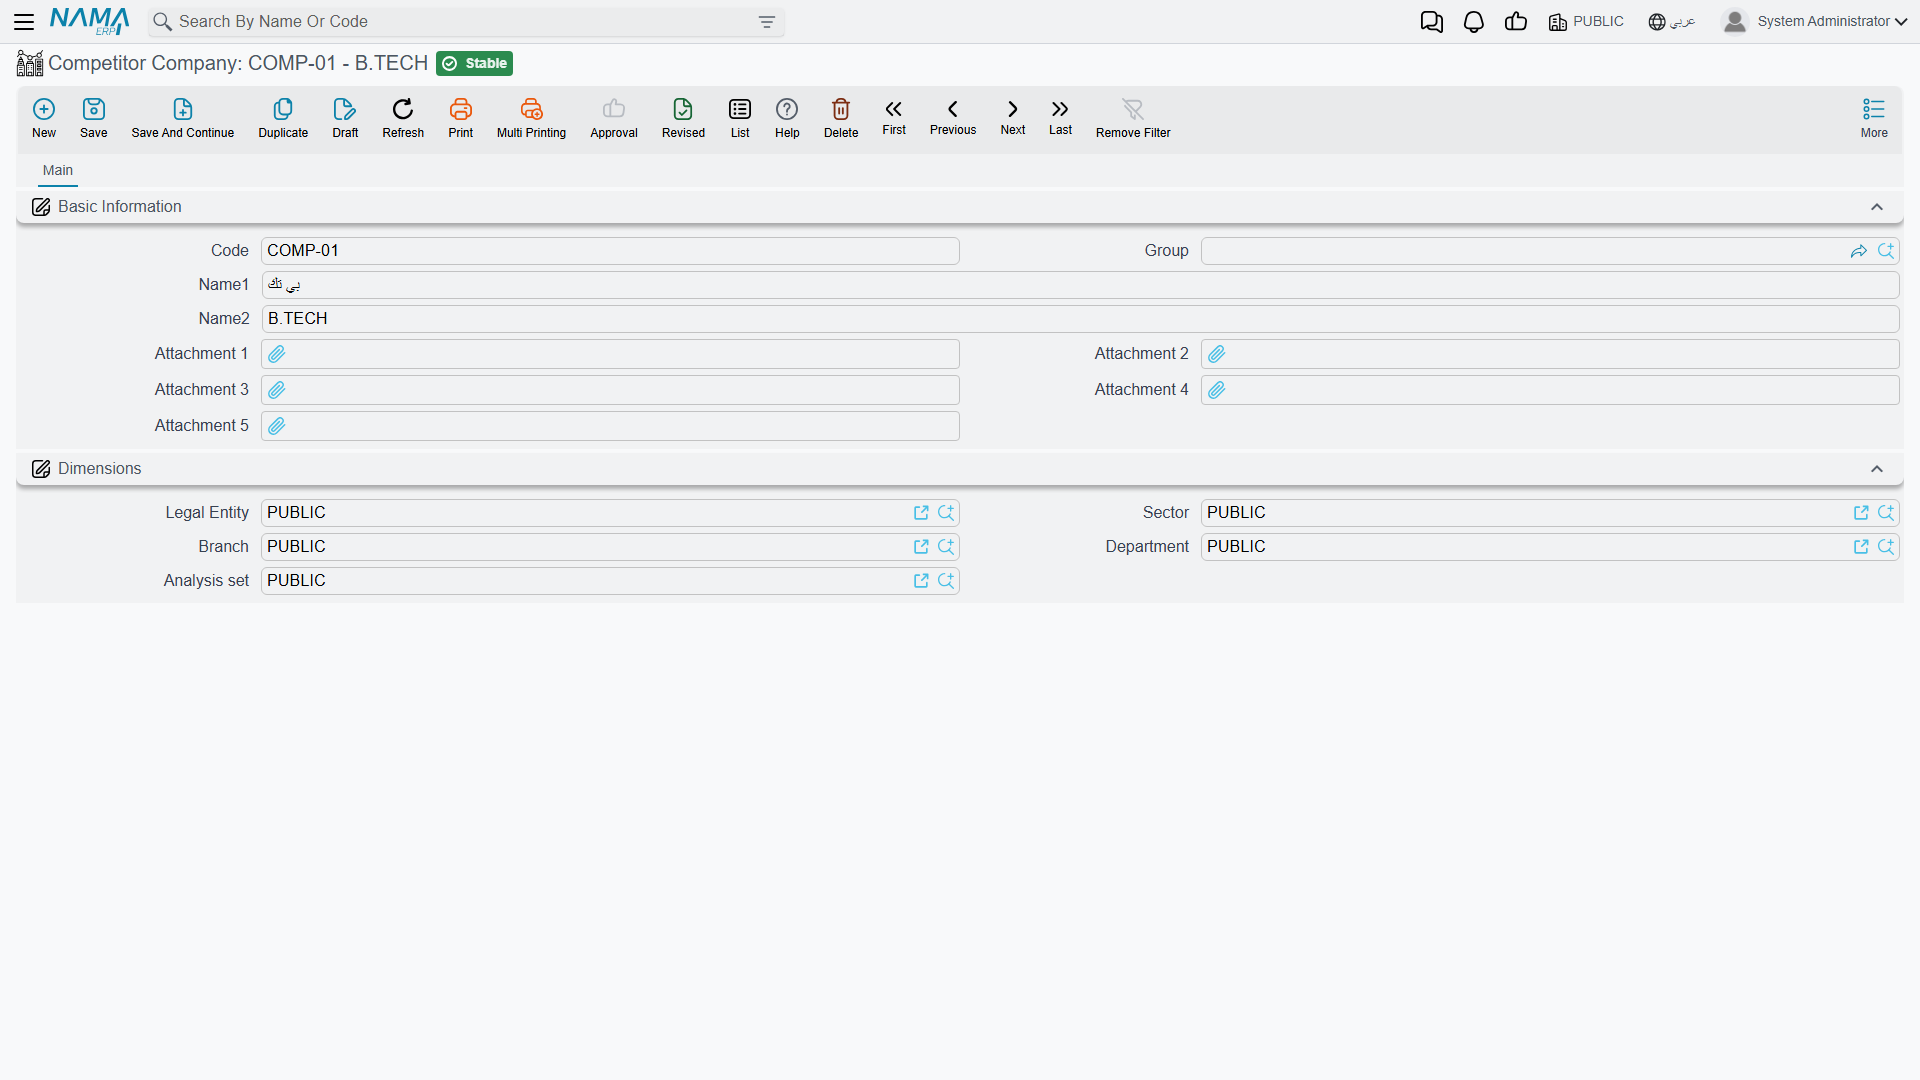This screenshot has height=1080, width=1920.
Task: Collapse the Dimensions section
Action: pyautogui.click(x=1877, y=469)
